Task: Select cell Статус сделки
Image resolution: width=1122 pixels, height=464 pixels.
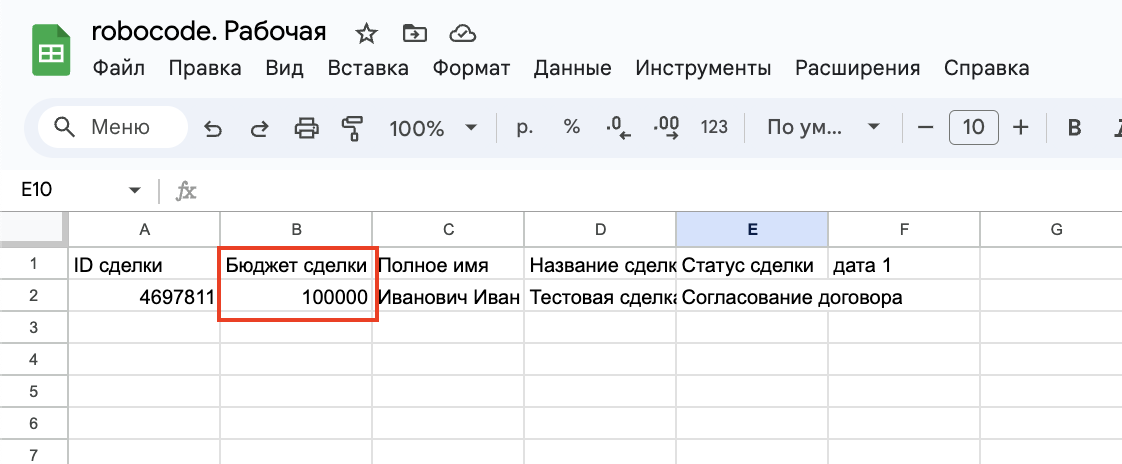Action: tap(752, 264)
